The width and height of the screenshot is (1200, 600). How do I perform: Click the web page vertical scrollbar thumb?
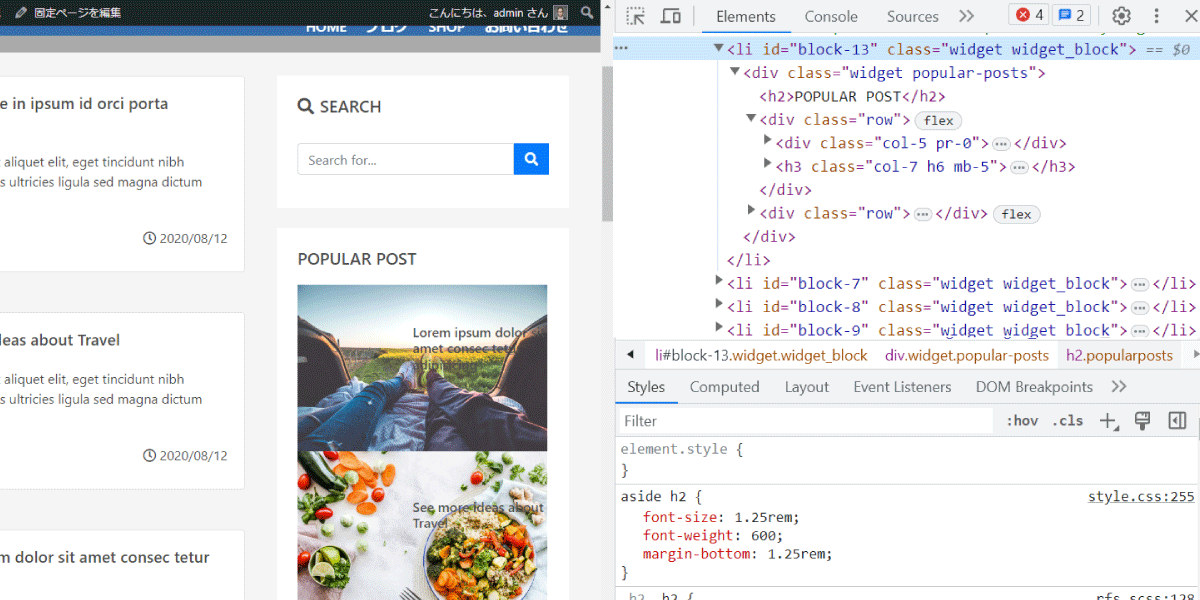pyautogui.click(x=607, y=142)
